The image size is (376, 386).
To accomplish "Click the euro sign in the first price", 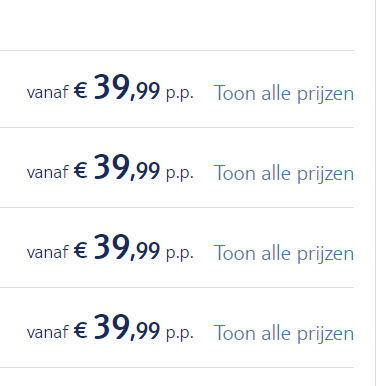I will coord(80,90).
